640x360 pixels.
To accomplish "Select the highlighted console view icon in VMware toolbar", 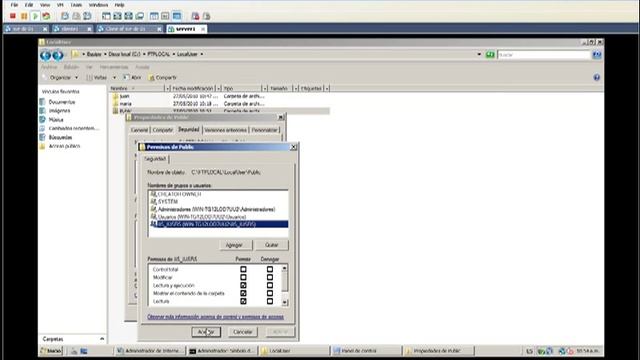I will pyautogui.click(x=177, y=16).
